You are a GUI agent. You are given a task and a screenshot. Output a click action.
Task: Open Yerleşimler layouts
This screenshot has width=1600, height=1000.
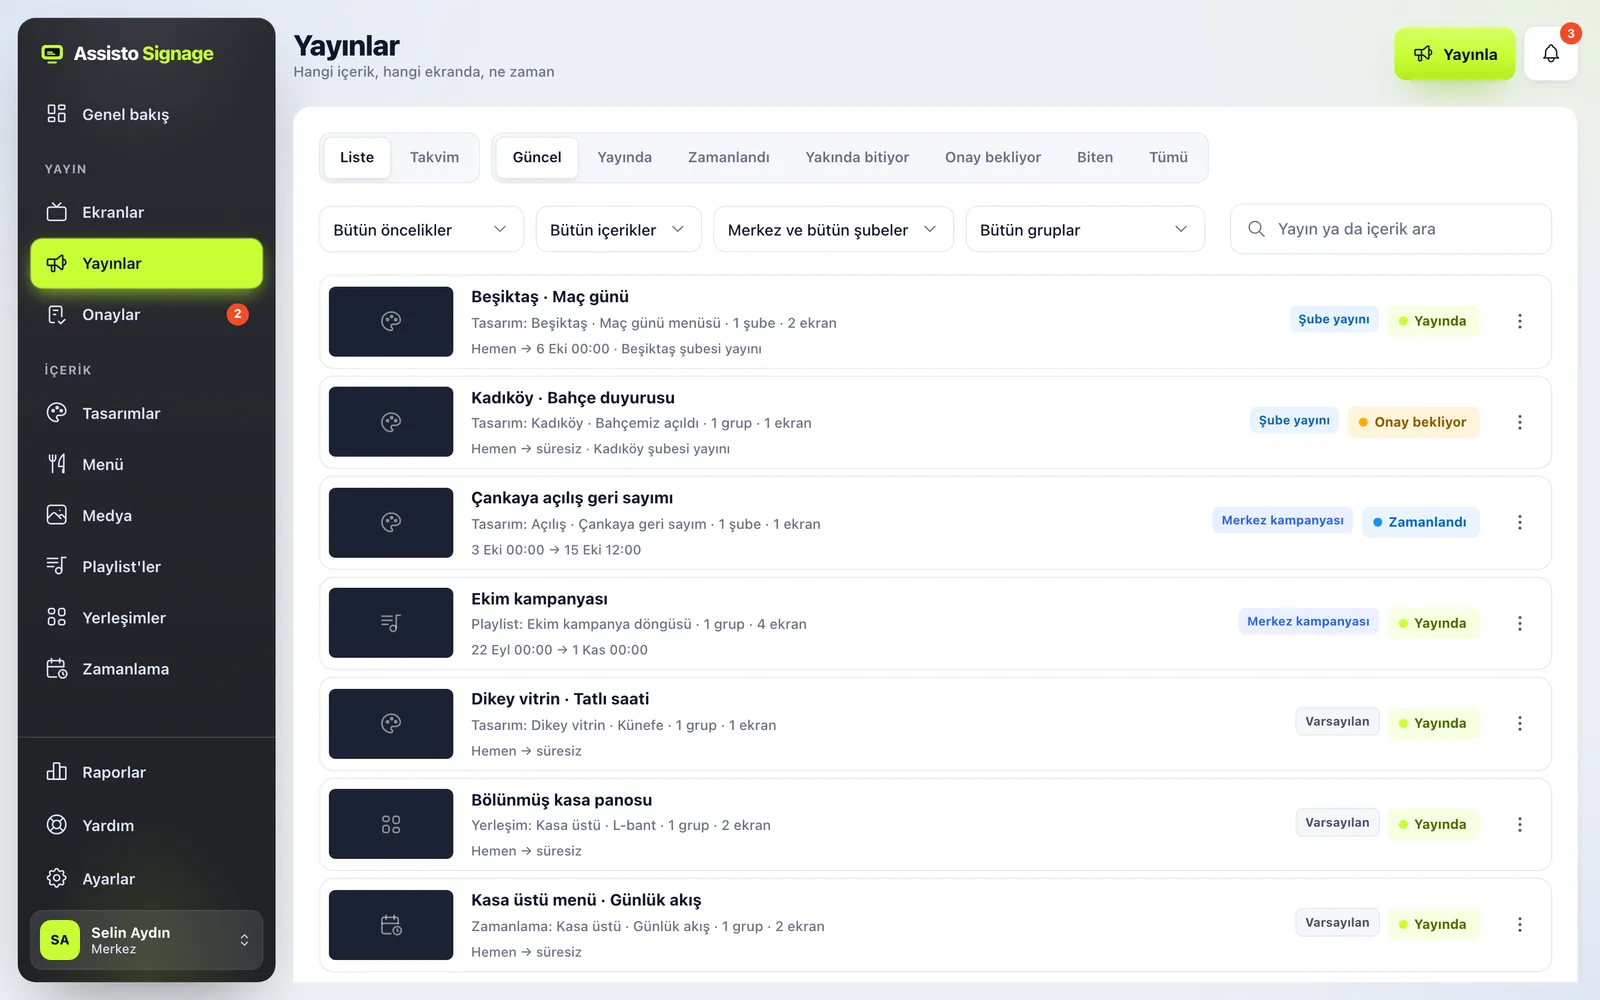146,617
